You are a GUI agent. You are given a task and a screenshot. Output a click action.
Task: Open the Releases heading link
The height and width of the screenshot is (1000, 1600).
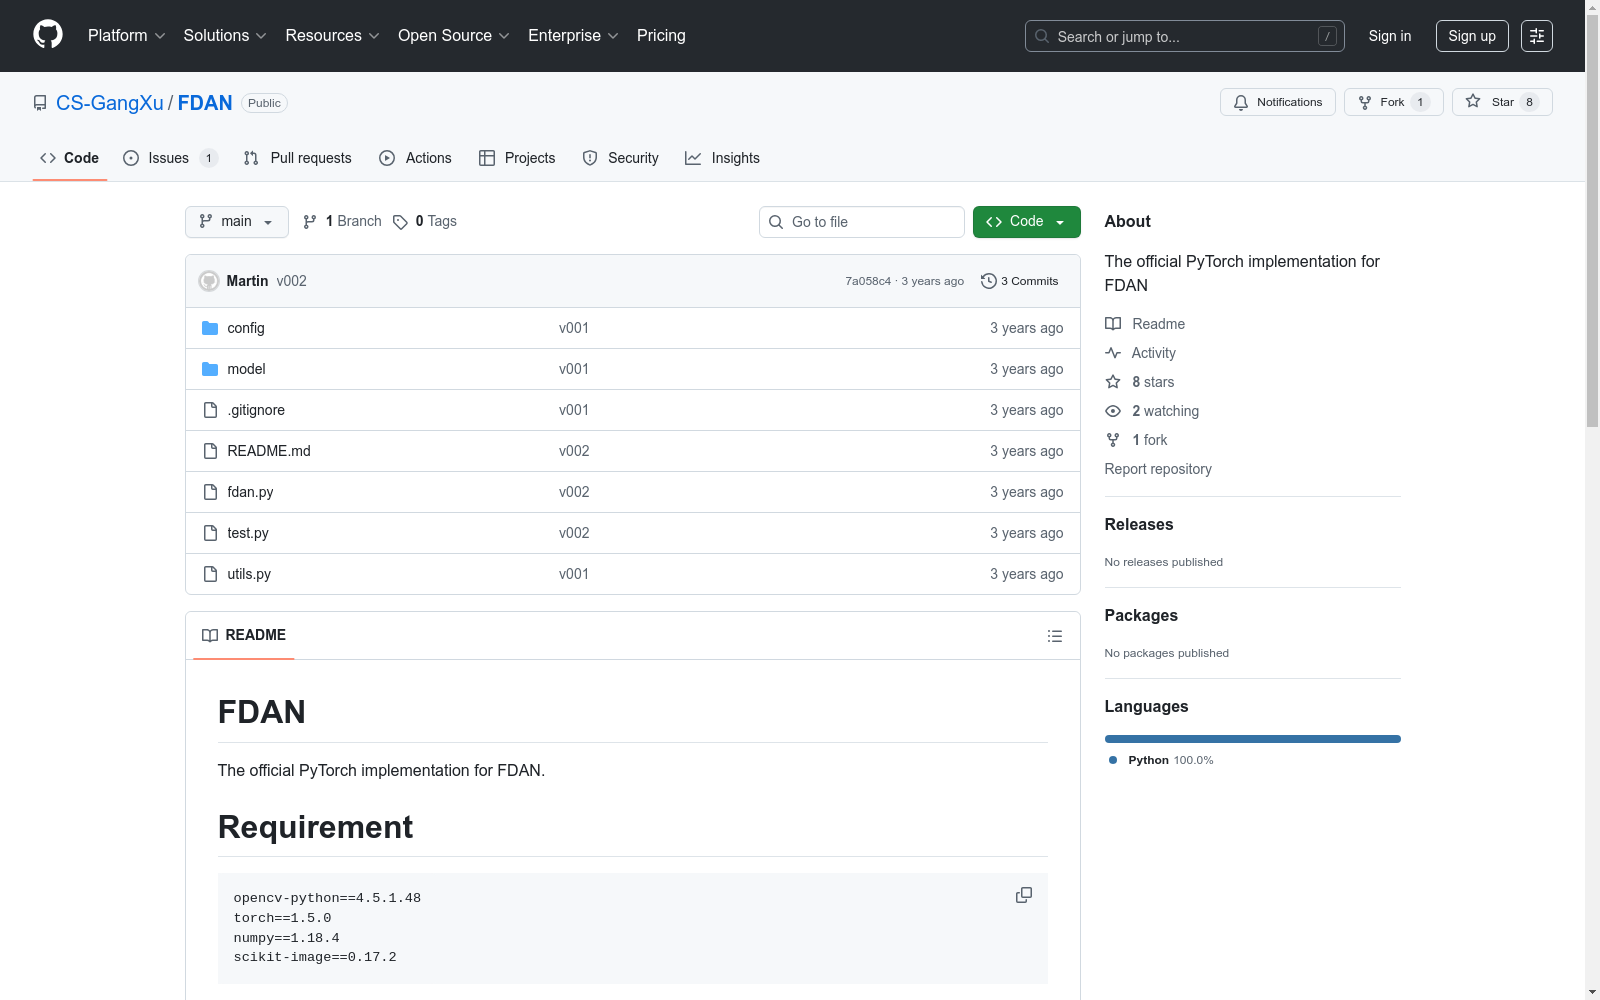click(1139, 524)
